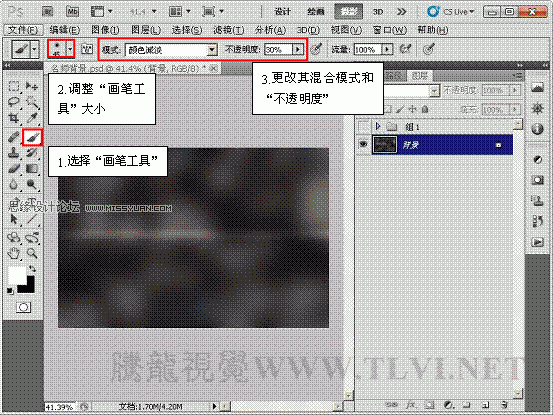Viewport: 553px width, 415px height.
Task: Select the Gradient tool
Action: coord(32,169)
